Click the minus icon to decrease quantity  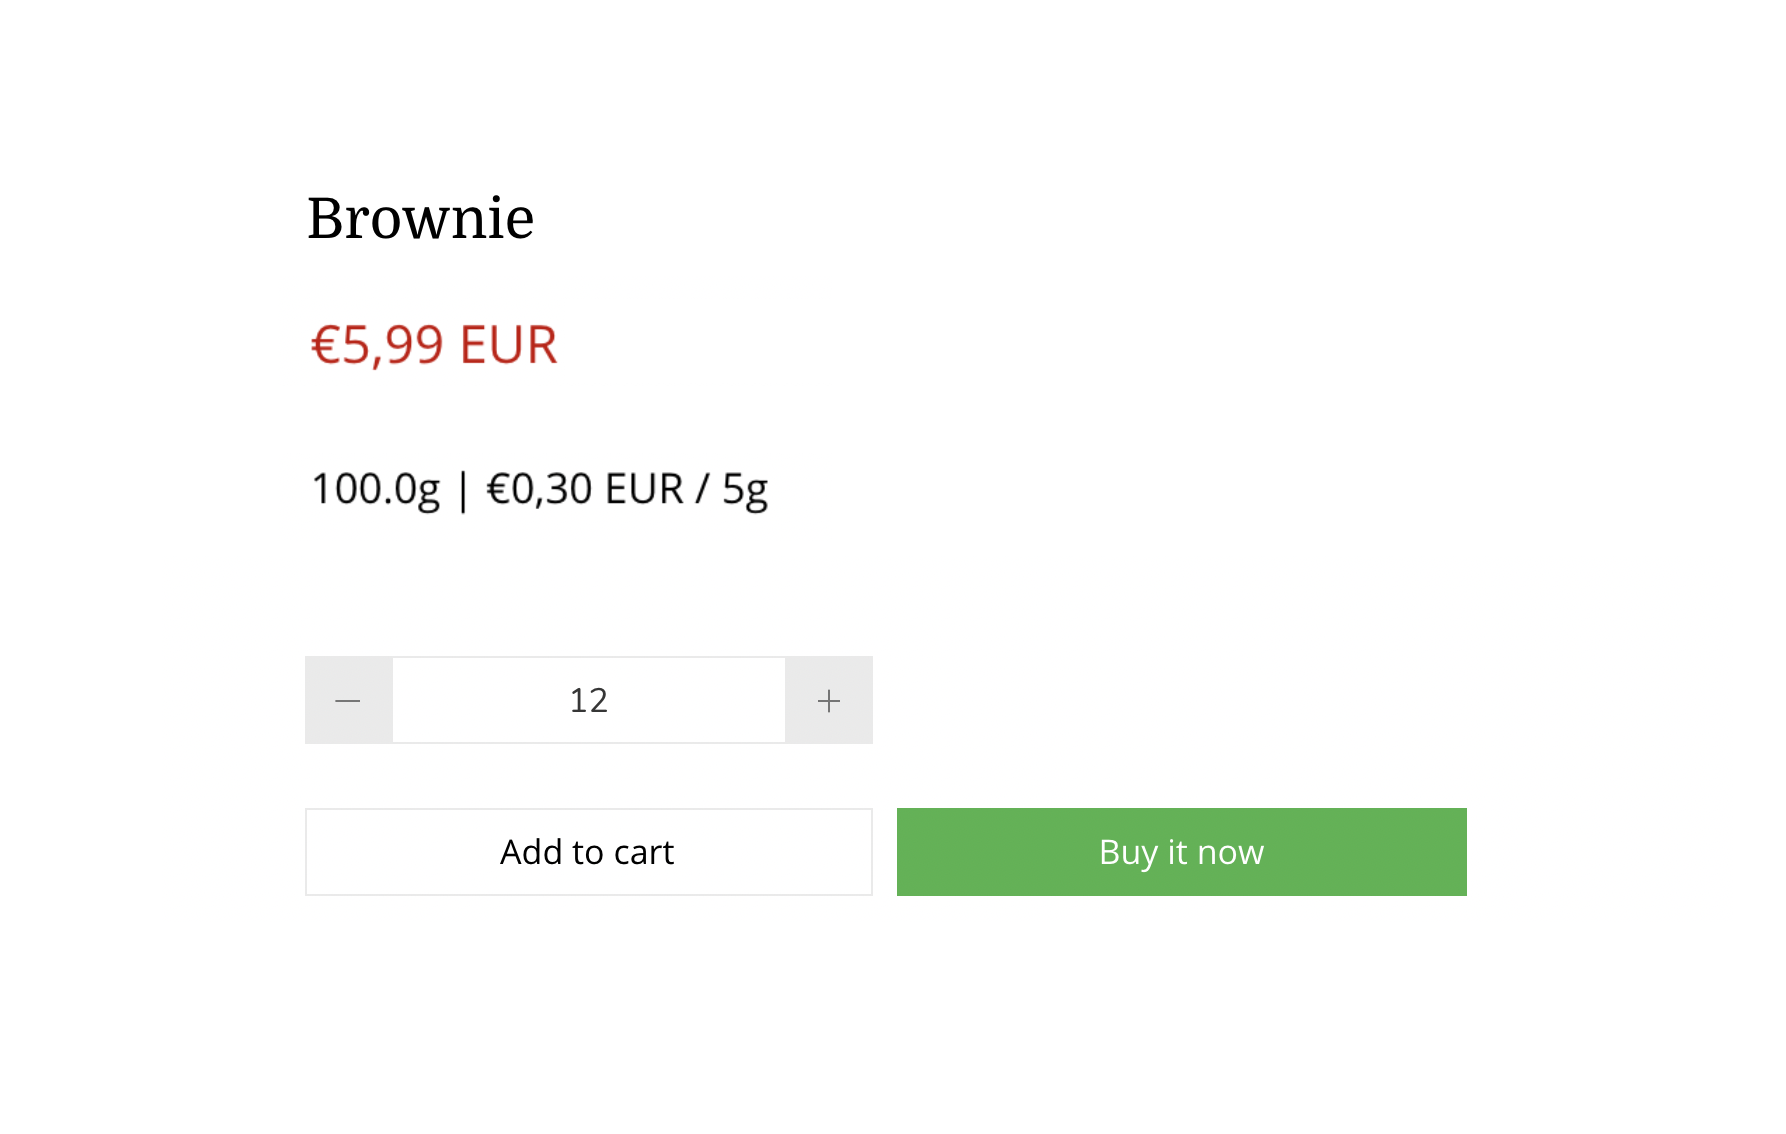(x=348, y=701)
